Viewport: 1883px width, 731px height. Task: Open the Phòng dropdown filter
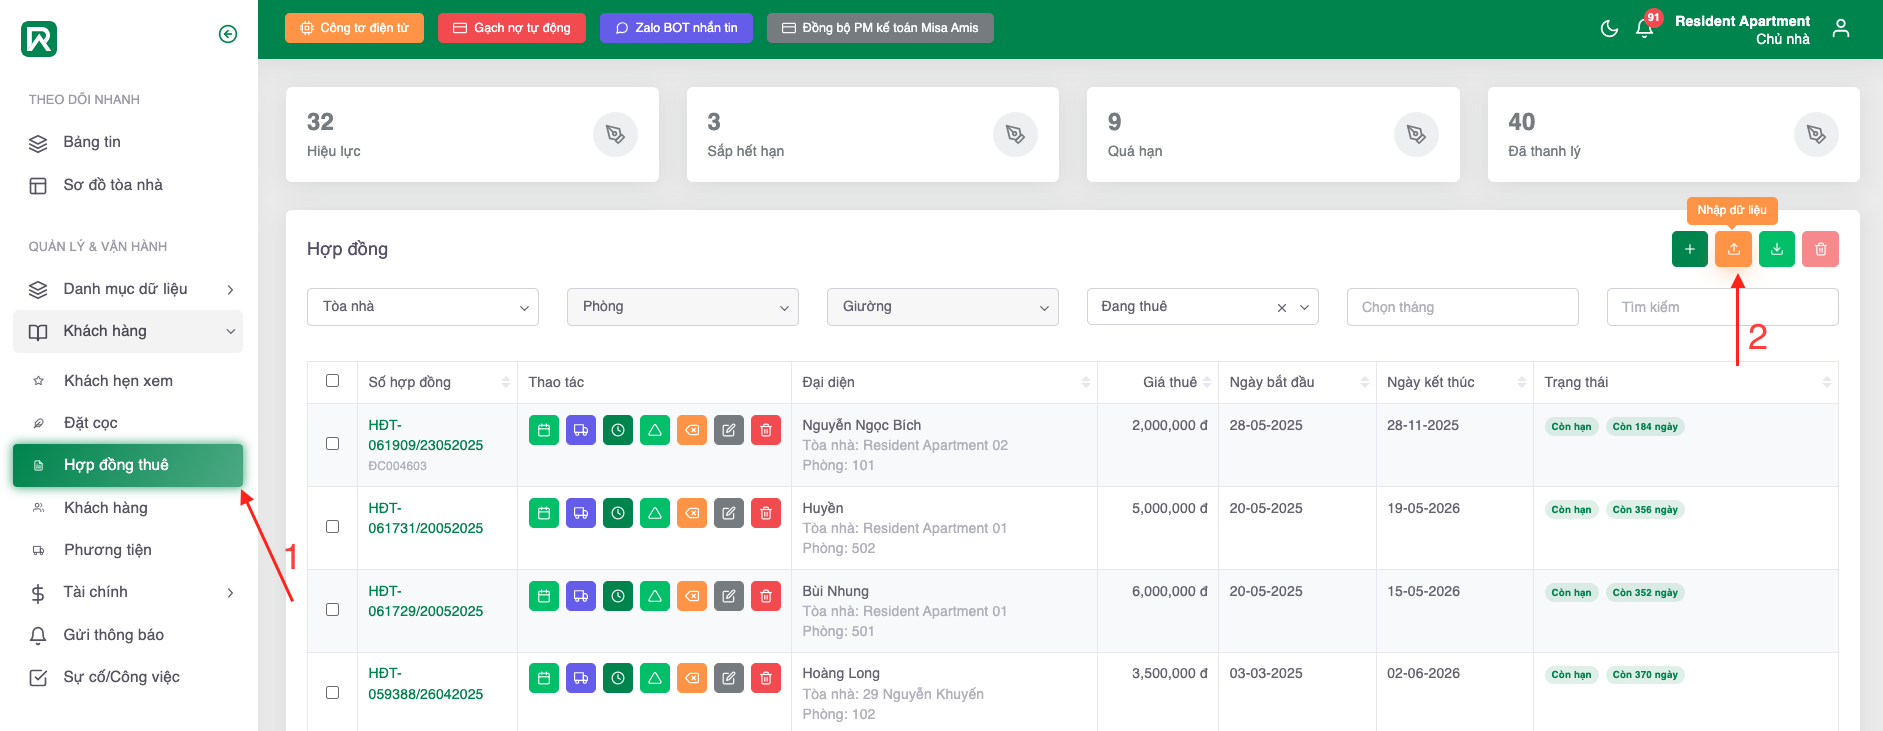(x=683, y=307)
